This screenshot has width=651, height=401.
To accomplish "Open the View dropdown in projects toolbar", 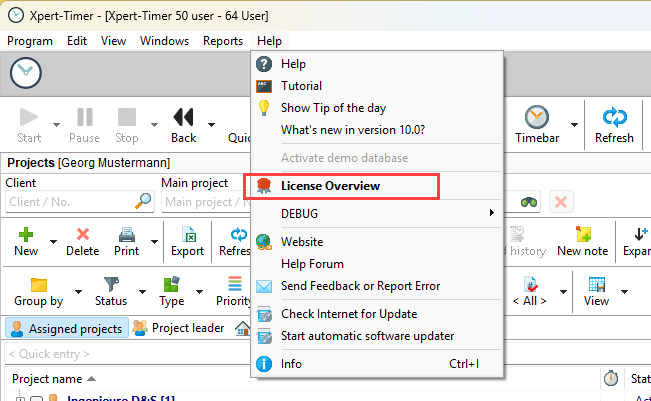I will [x=597, y=292].
